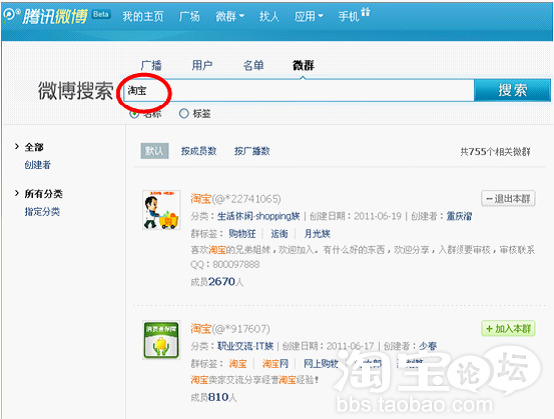
Task: Select 全部 in the left sidebar
Action: point(34,147)
